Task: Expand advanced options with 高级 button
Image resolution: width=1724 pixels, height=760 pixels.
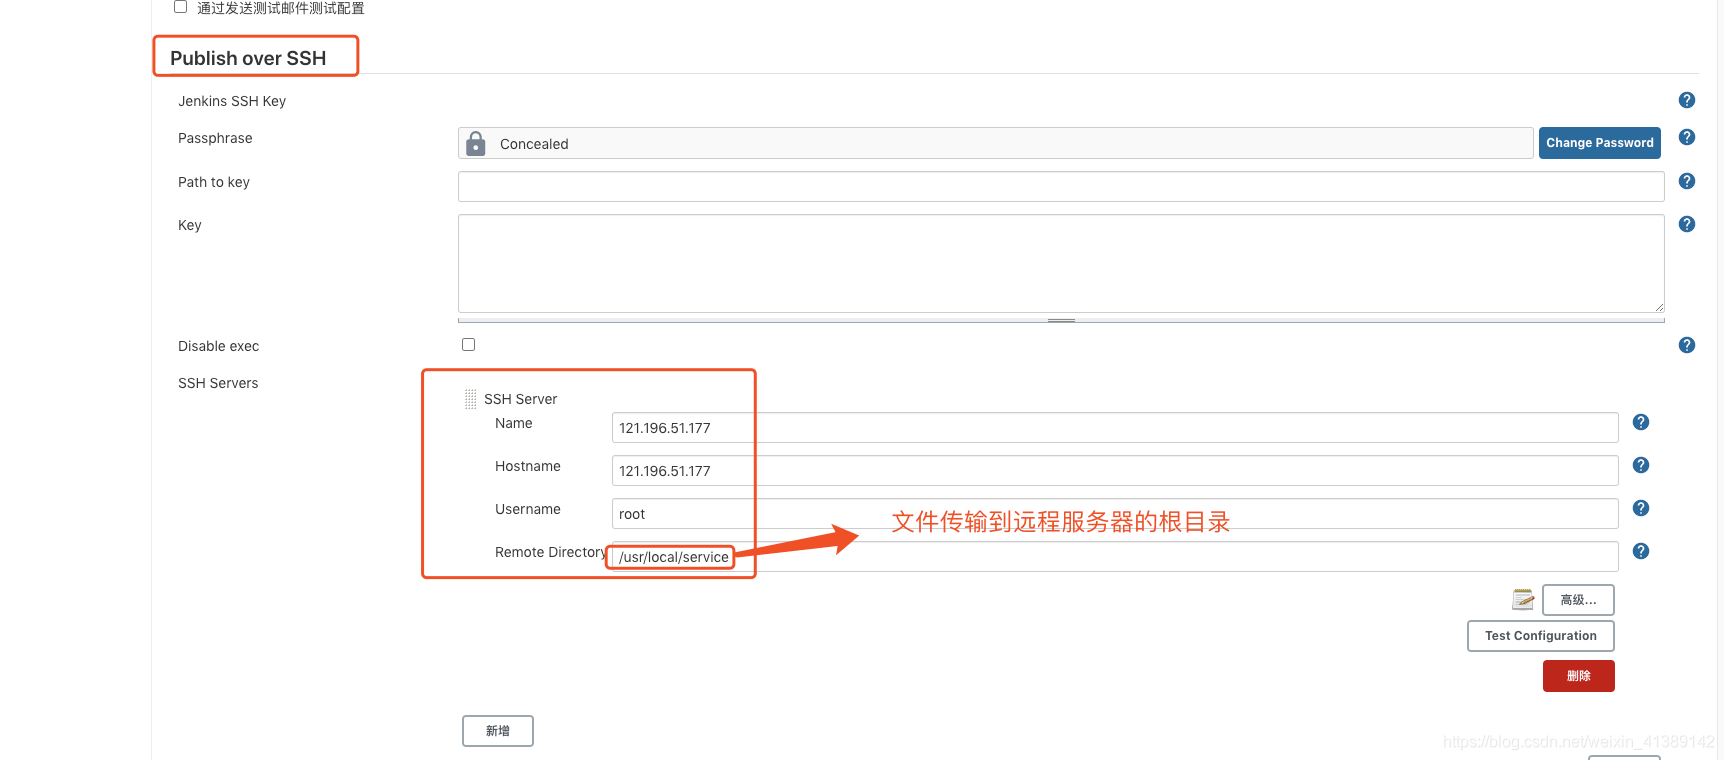Action: pos(1578,600)
